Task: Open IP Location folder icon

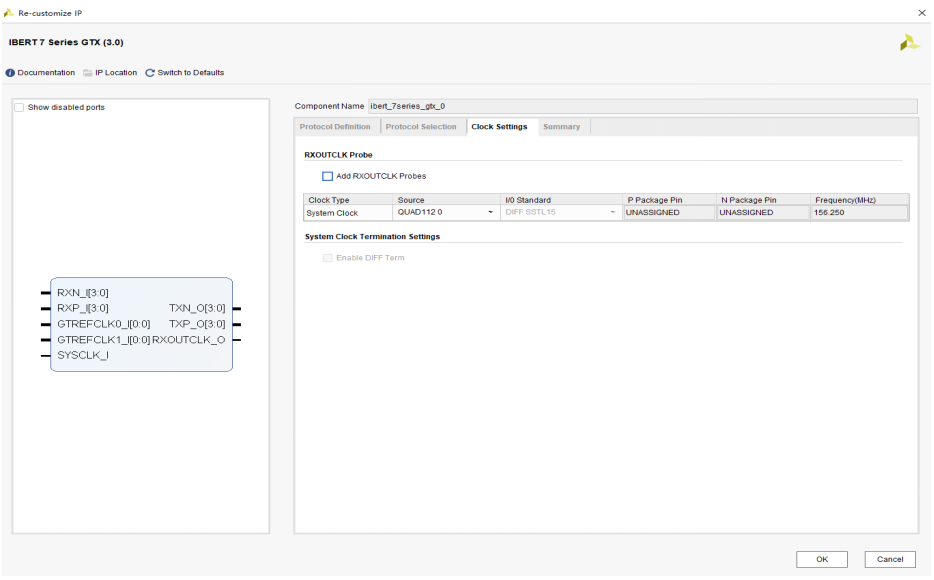Action: point(88,73)
